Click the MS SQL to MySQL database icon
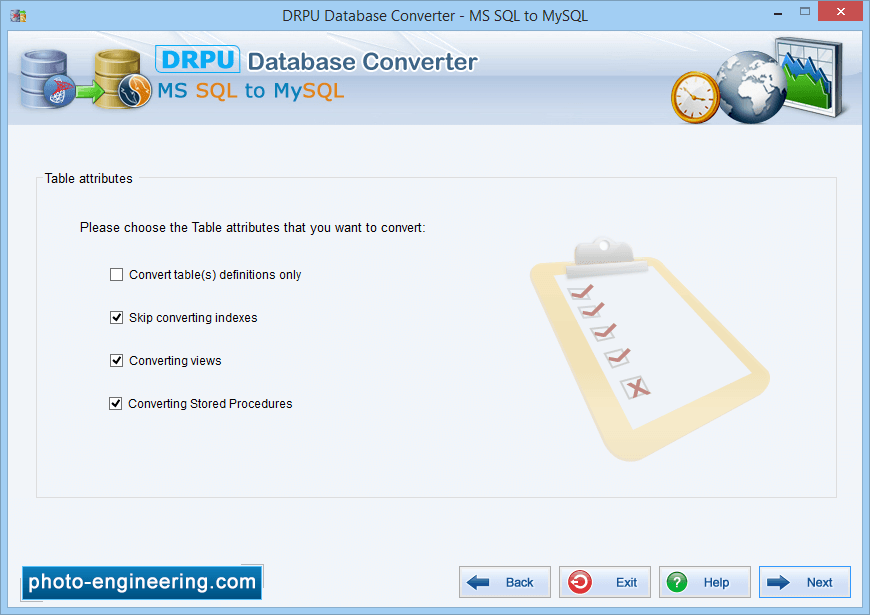This screenshot has width=870, height=615. [86, 79]
